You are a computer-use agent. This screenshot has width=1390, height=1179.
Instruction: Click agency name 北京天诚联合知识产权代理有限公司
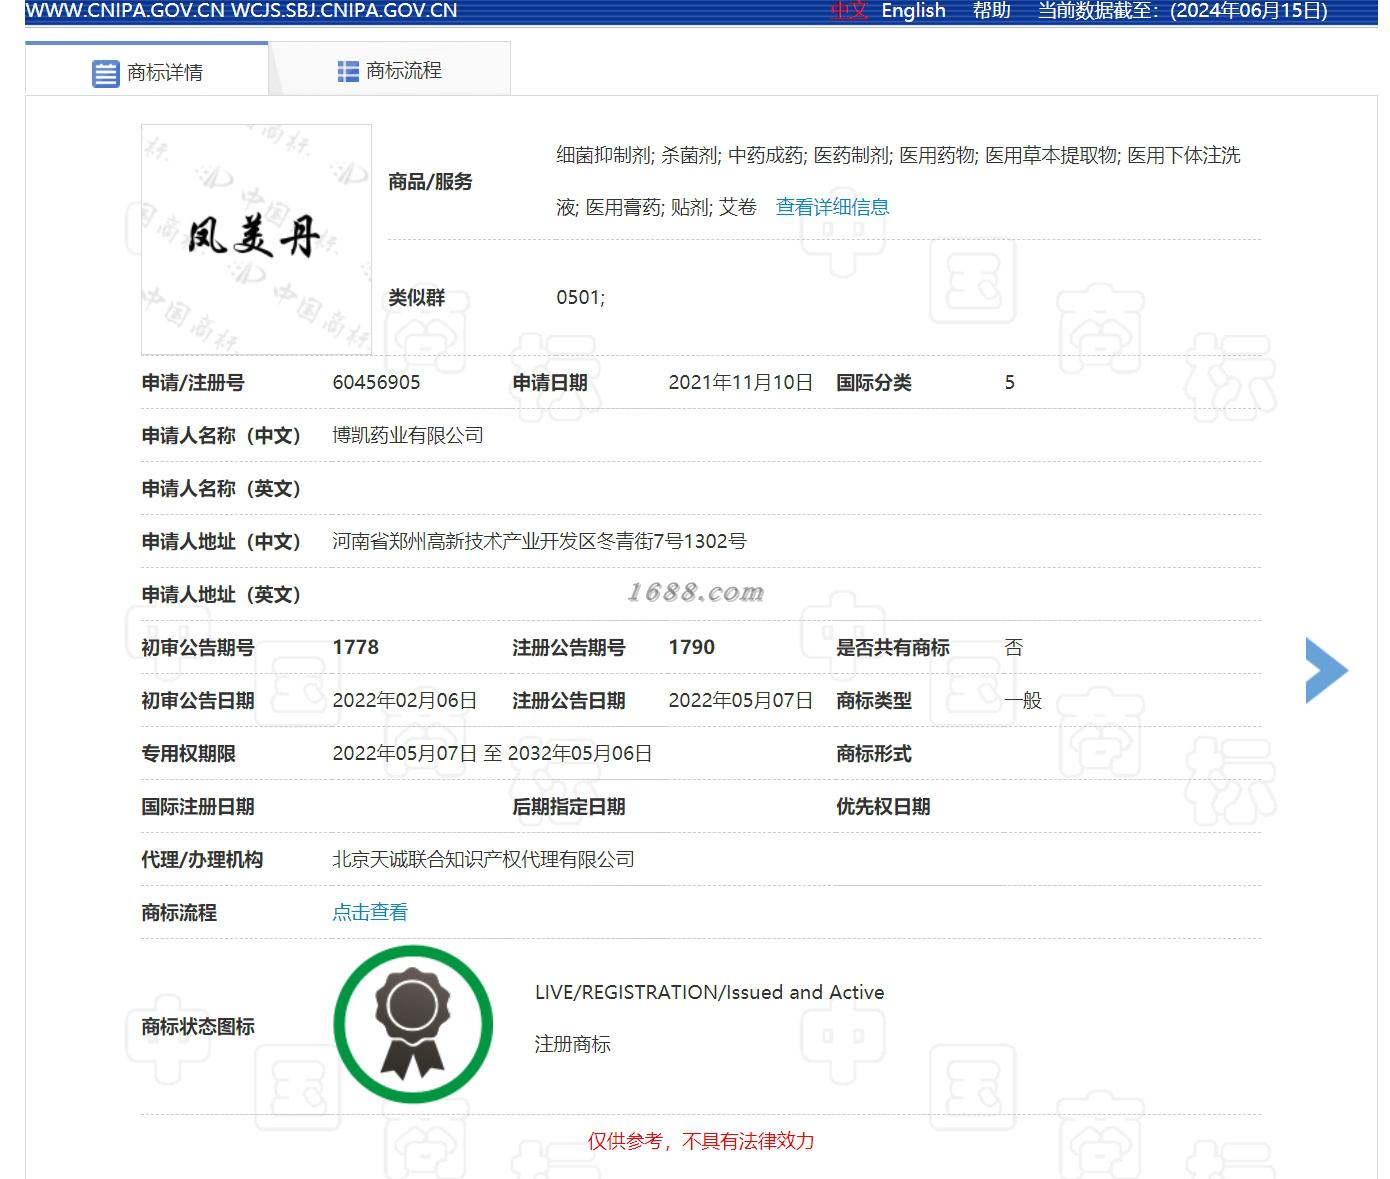[483, 859]
